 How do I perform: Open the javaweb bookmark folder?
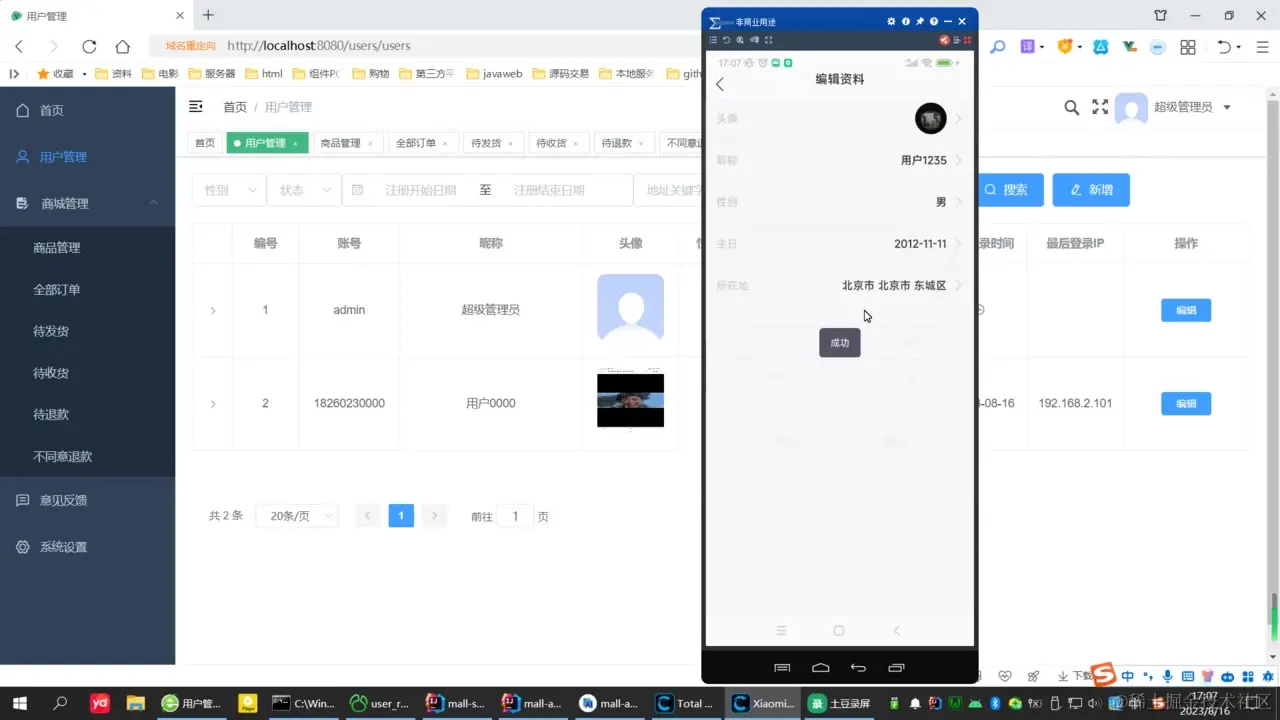(x=495, y=74)
